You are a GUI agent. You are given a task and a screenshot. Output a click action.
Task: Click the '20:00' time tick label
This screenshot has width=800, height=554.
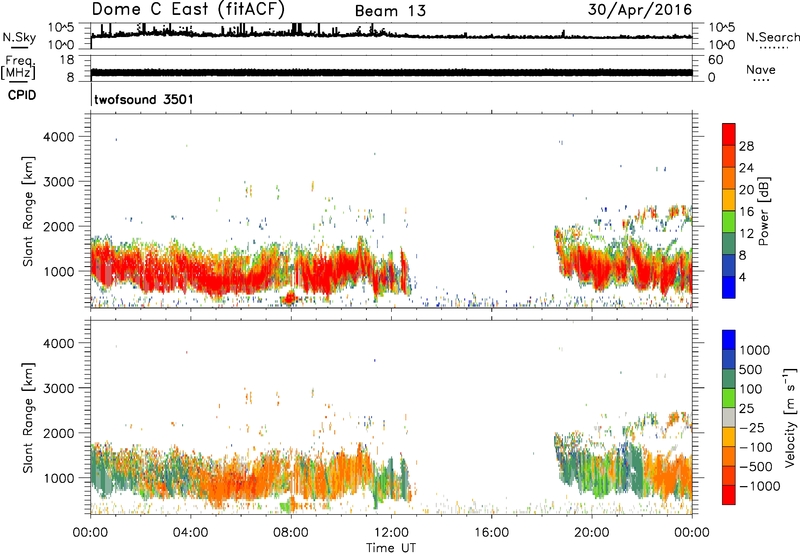coord(592,533)
